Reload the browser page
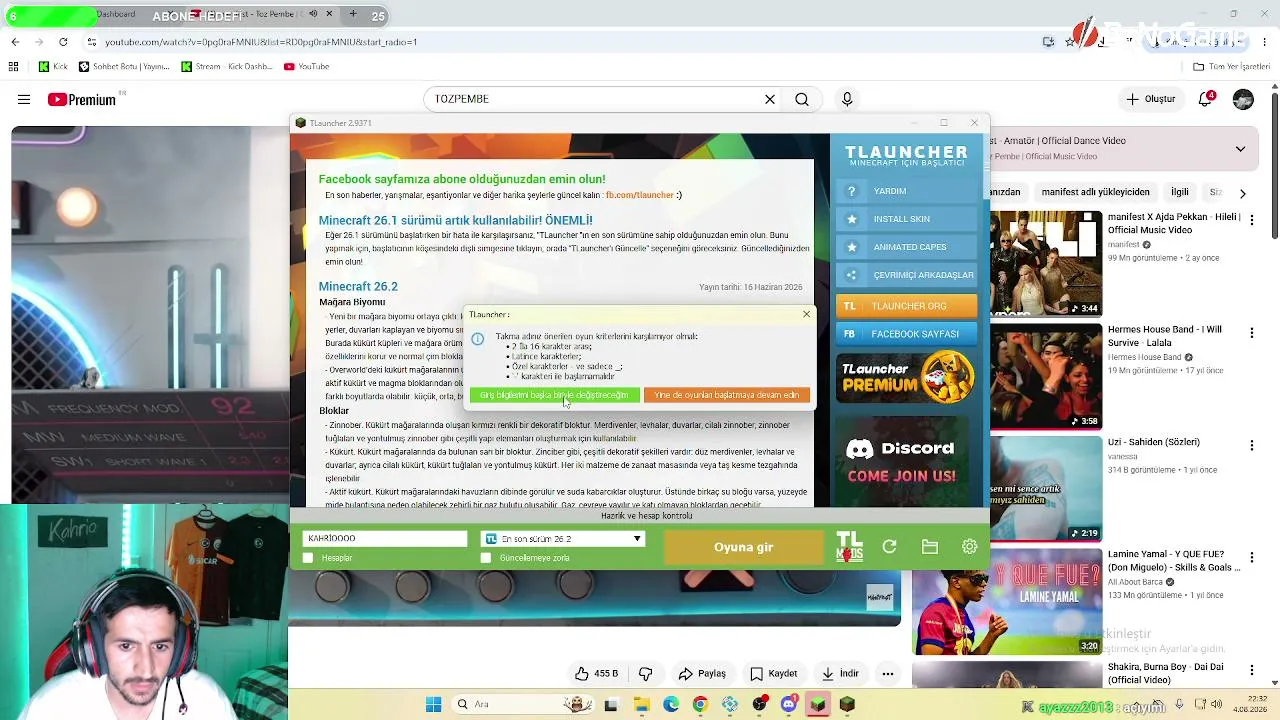This screenshot has height=720, width=1280. (x=63, y=42)
